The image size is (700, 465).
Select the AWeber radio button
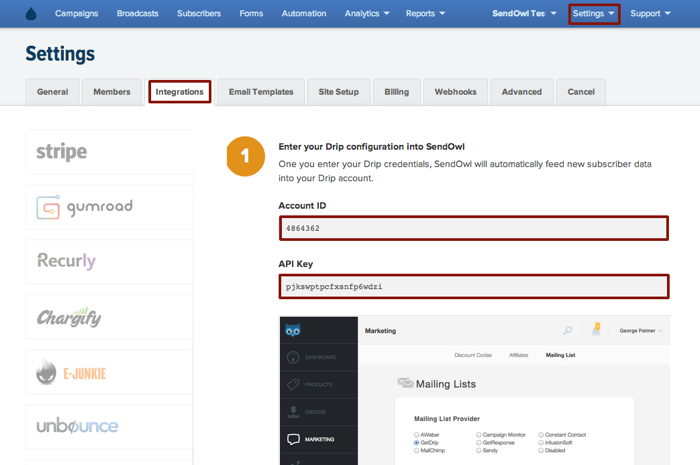(417, 435)
